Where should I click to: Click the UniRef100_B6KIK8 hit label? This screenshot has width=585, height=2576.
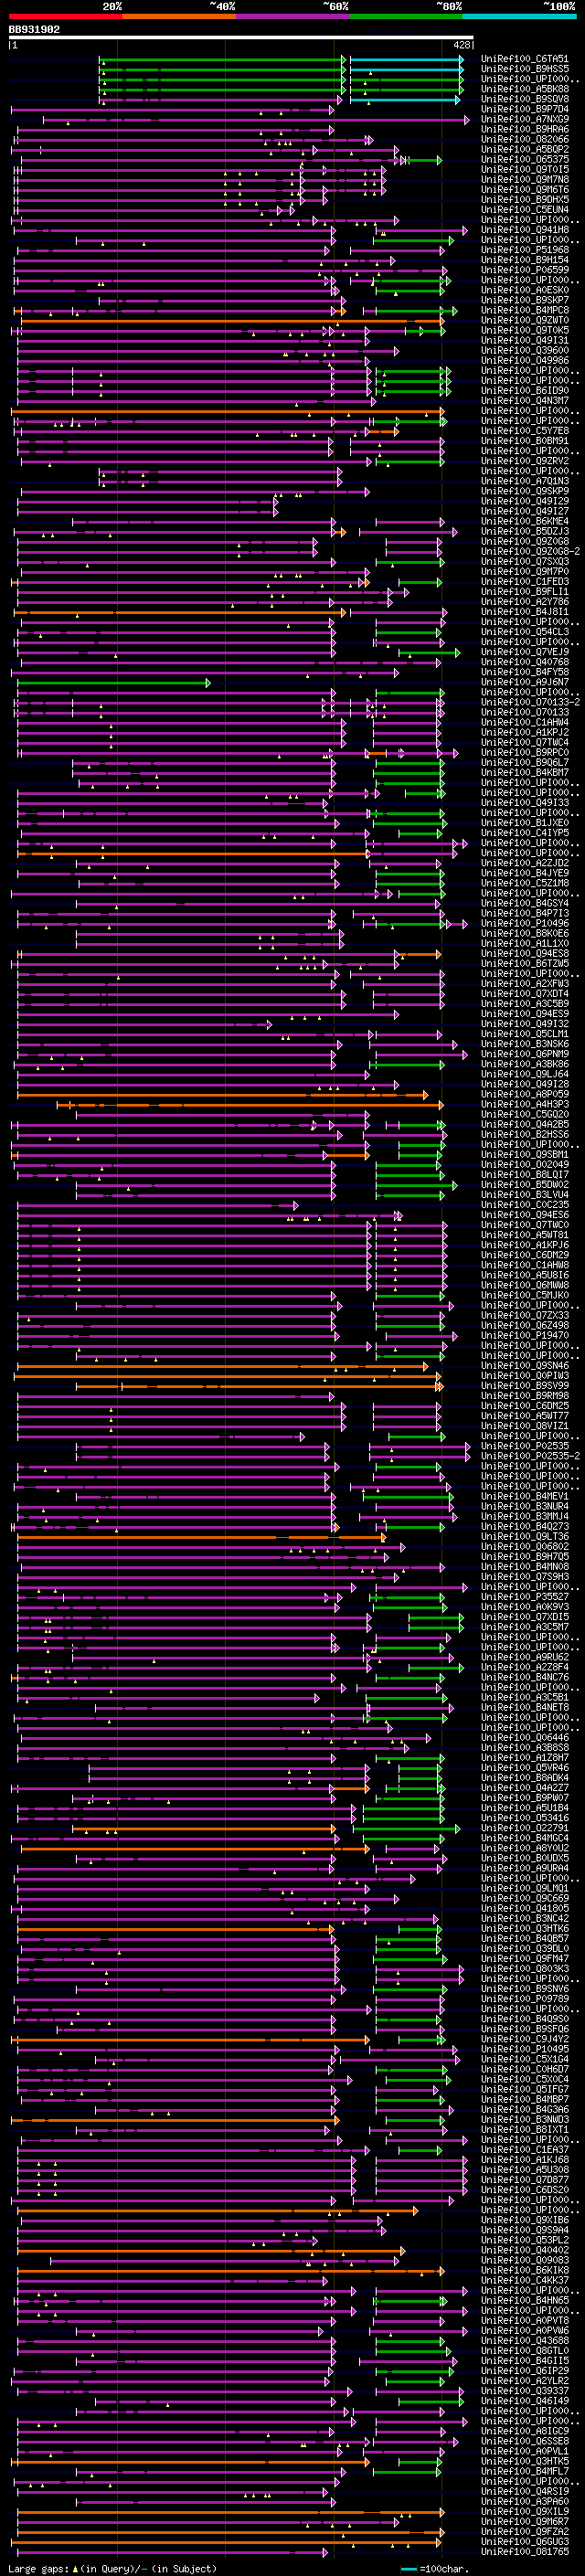pos(525,2271)
